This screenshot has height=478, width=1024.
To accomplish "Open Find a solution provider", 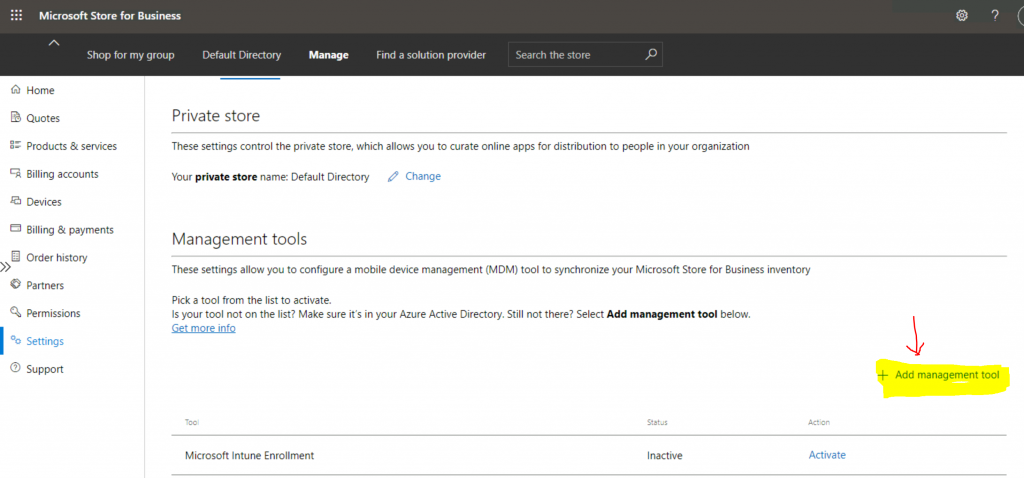I will [431, 55].
